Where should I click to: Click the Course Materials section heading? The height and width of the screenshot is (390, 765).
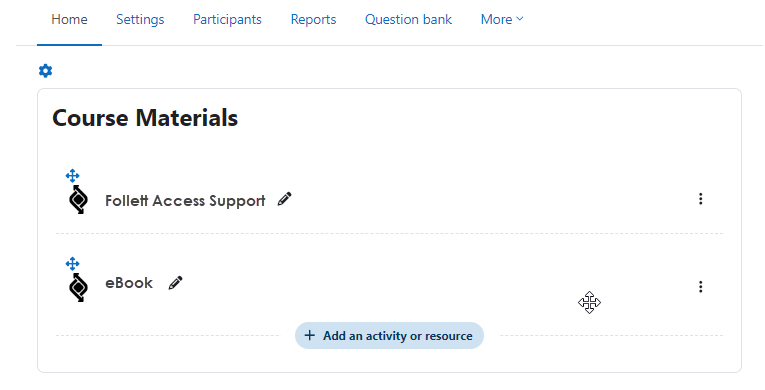click(x=145, y=118)
